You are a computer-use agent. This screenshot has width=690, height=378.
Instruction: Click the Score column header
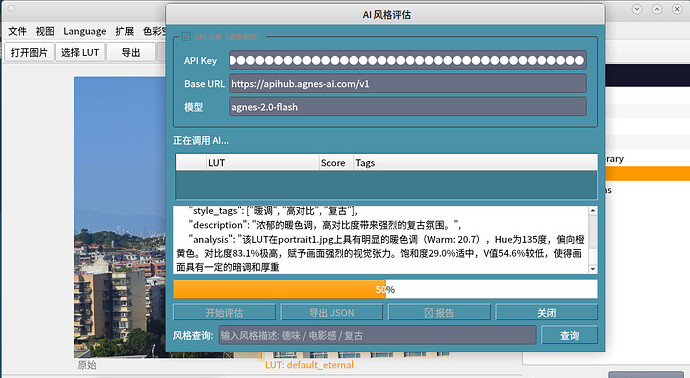[x=336, y=163]
